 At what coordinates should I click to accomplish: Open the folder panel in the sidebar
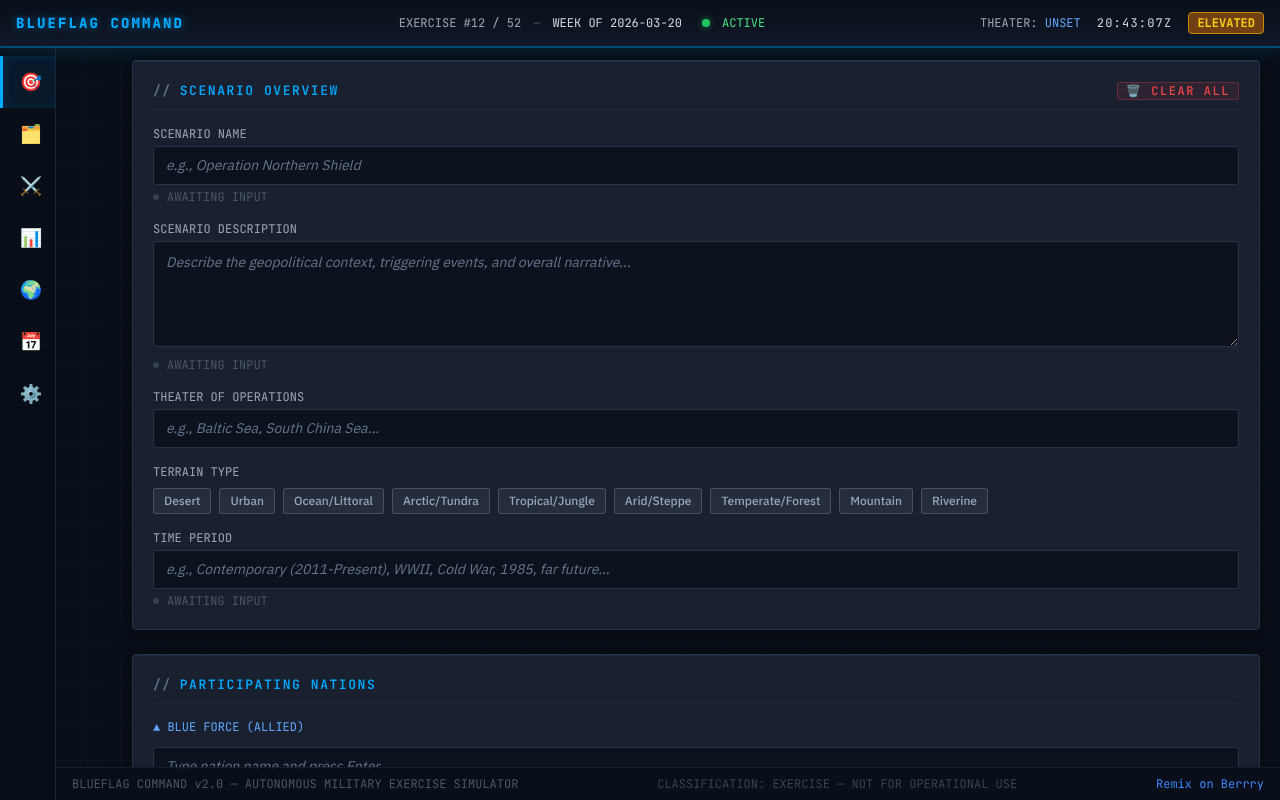pyautogui.click(x=27, y=133)
